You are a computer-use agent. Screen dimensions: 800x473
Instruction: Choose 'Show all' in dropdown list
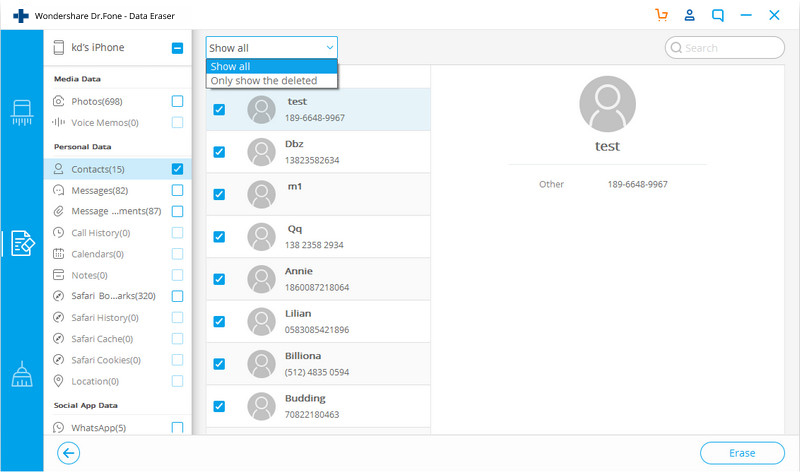click(x=271, y=66)
